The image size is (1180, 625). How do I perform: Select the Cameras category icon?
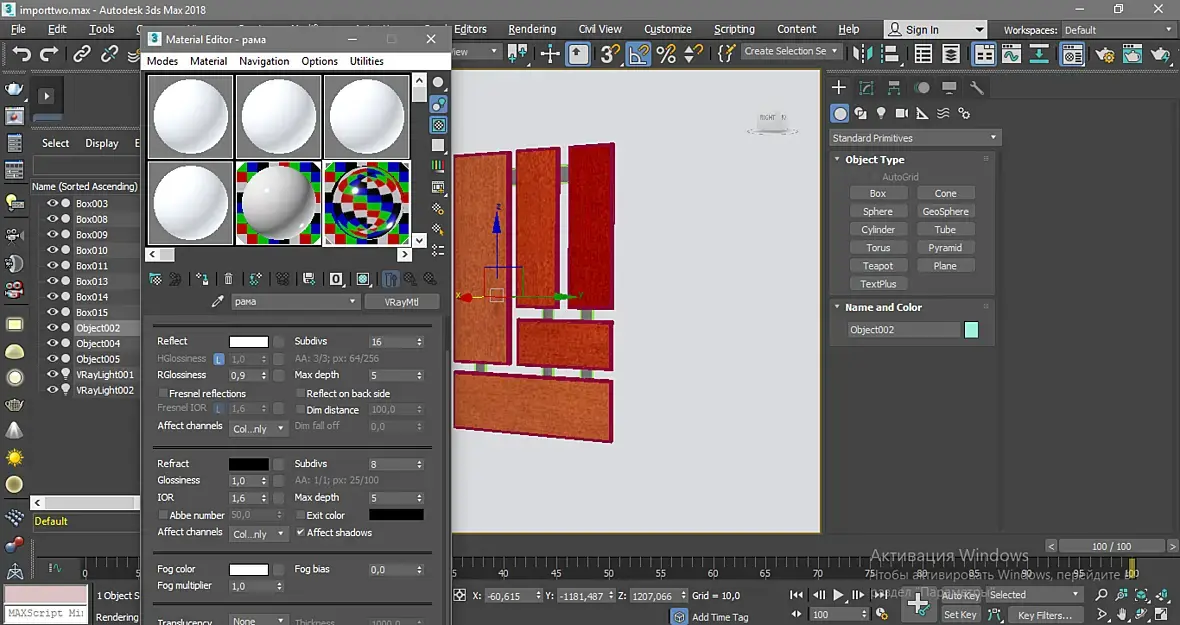tap(902, 114)
